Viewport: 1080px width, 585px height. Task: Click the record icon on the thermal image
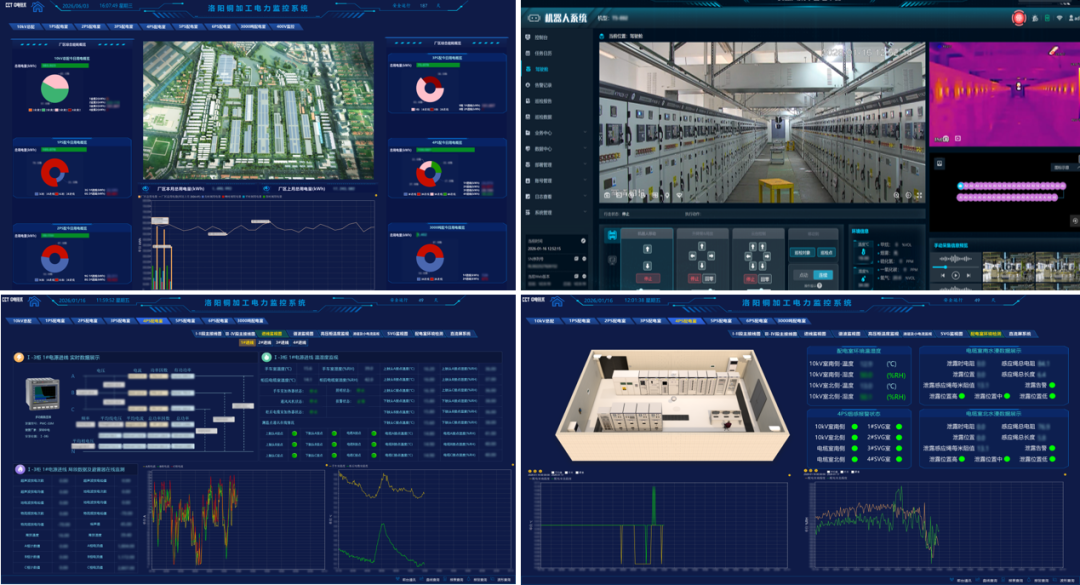point(957,138)
